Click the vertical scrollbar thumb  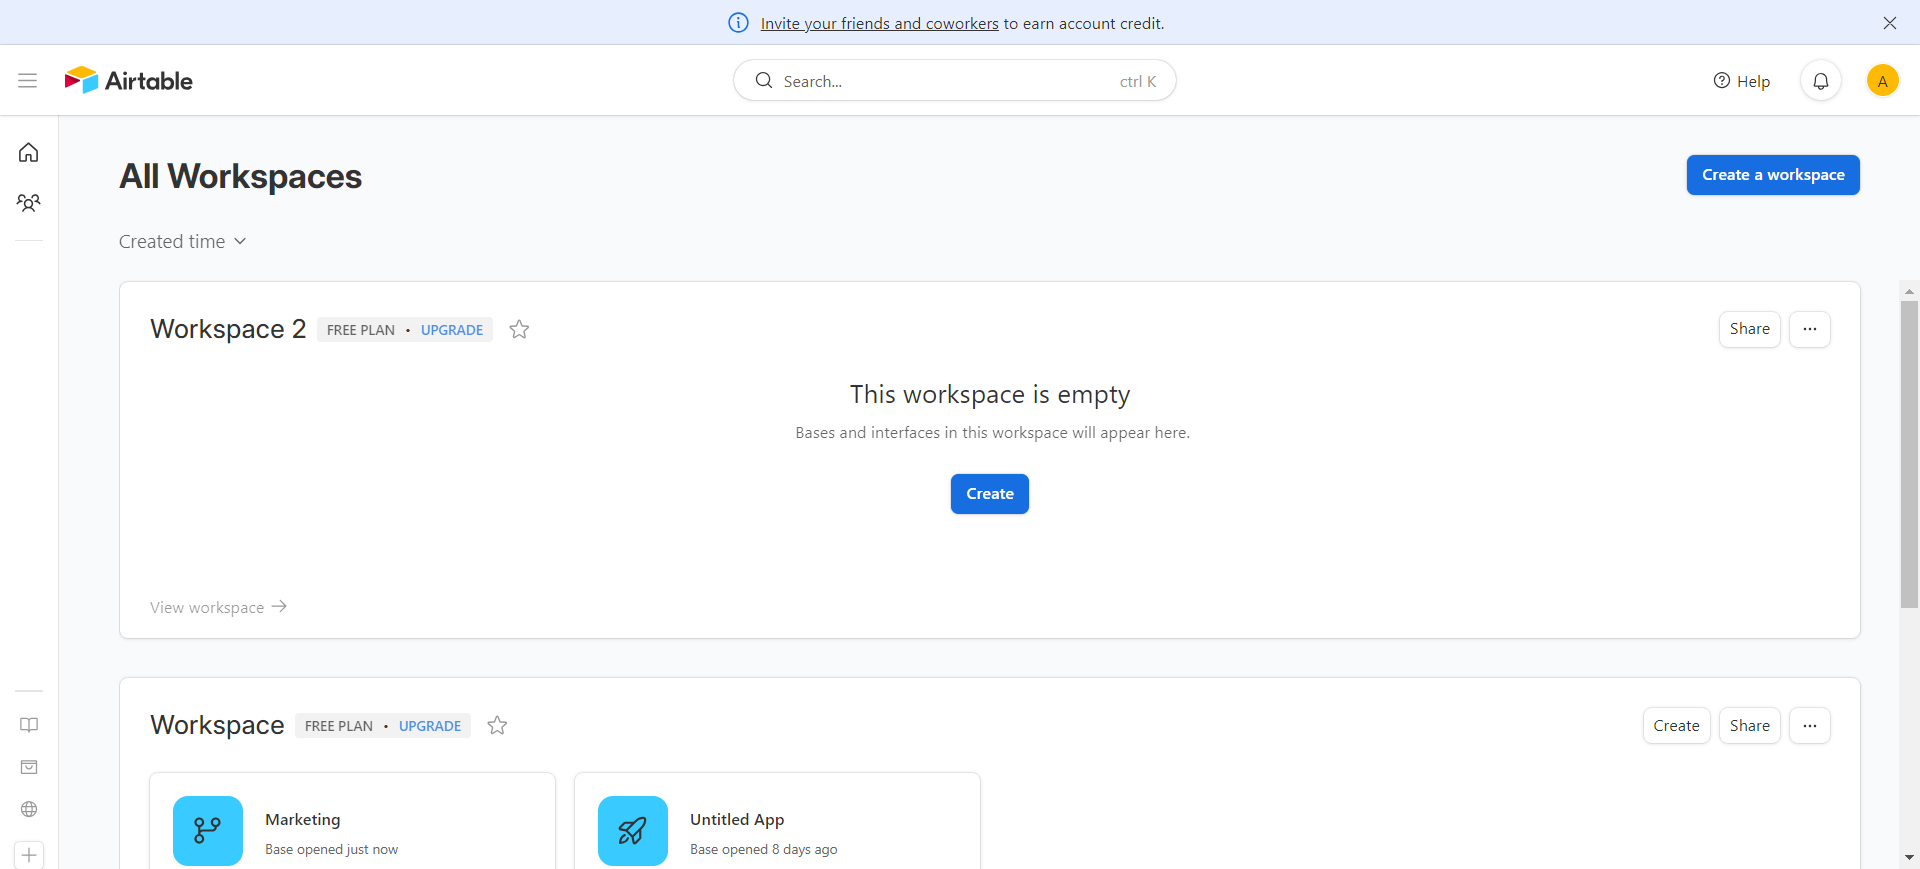[x=1909, y=454]
